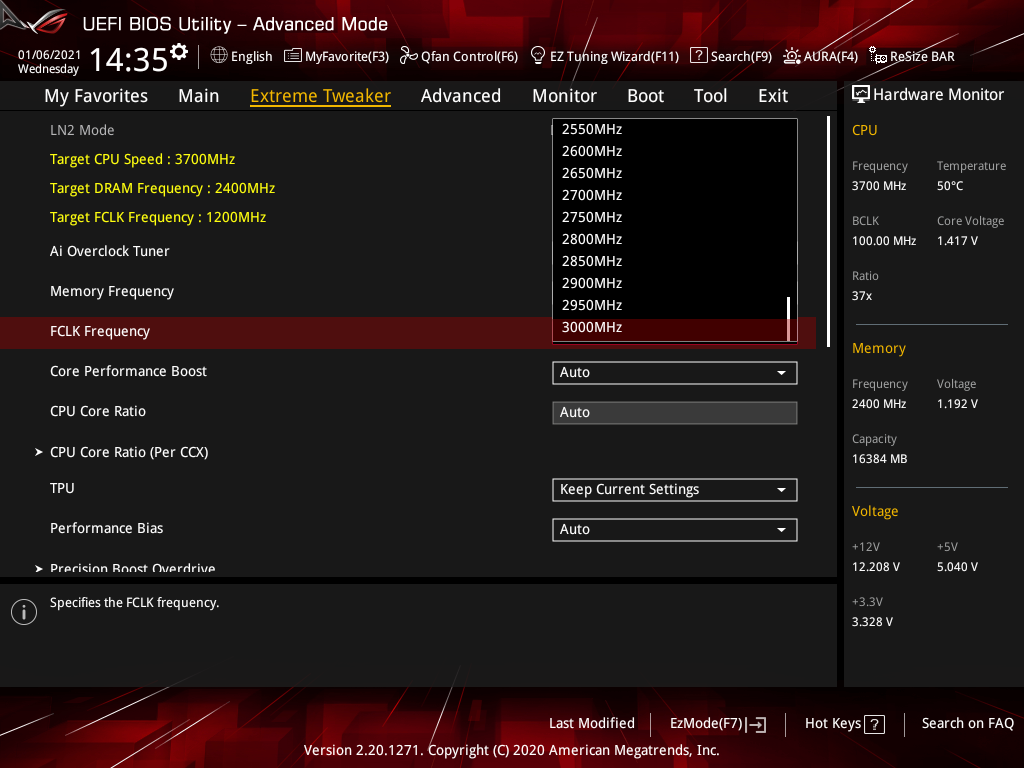Viewport: 1024px width, 768px height.
Task: Click the Hot Keys button
Action: tap(844, 724)
